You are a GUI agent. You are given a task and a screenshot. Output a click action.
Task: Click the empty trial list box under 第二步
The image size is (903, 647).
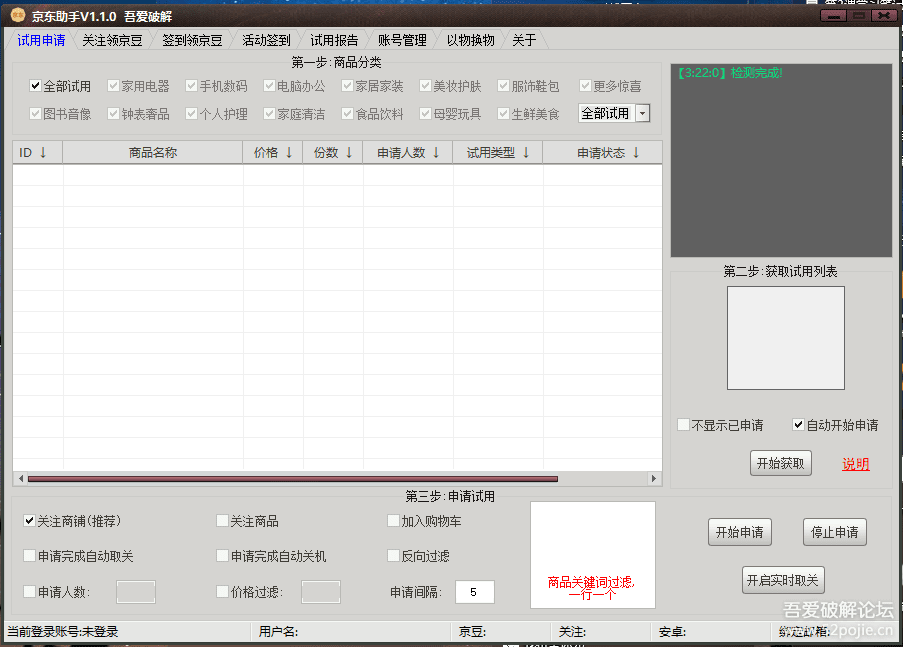click(786, 338)
